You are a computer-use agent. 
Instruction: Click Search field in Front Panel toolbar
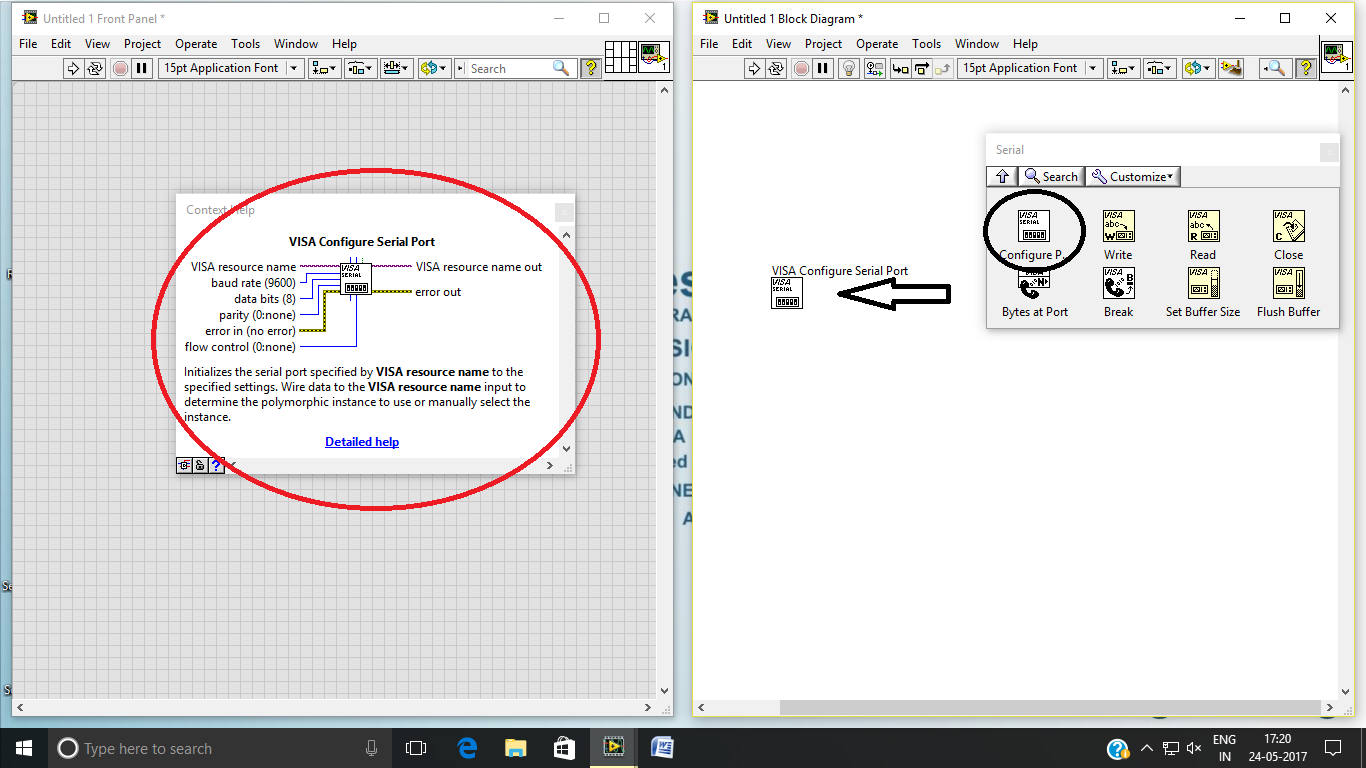pyautogui.click(x=512, y=68)
